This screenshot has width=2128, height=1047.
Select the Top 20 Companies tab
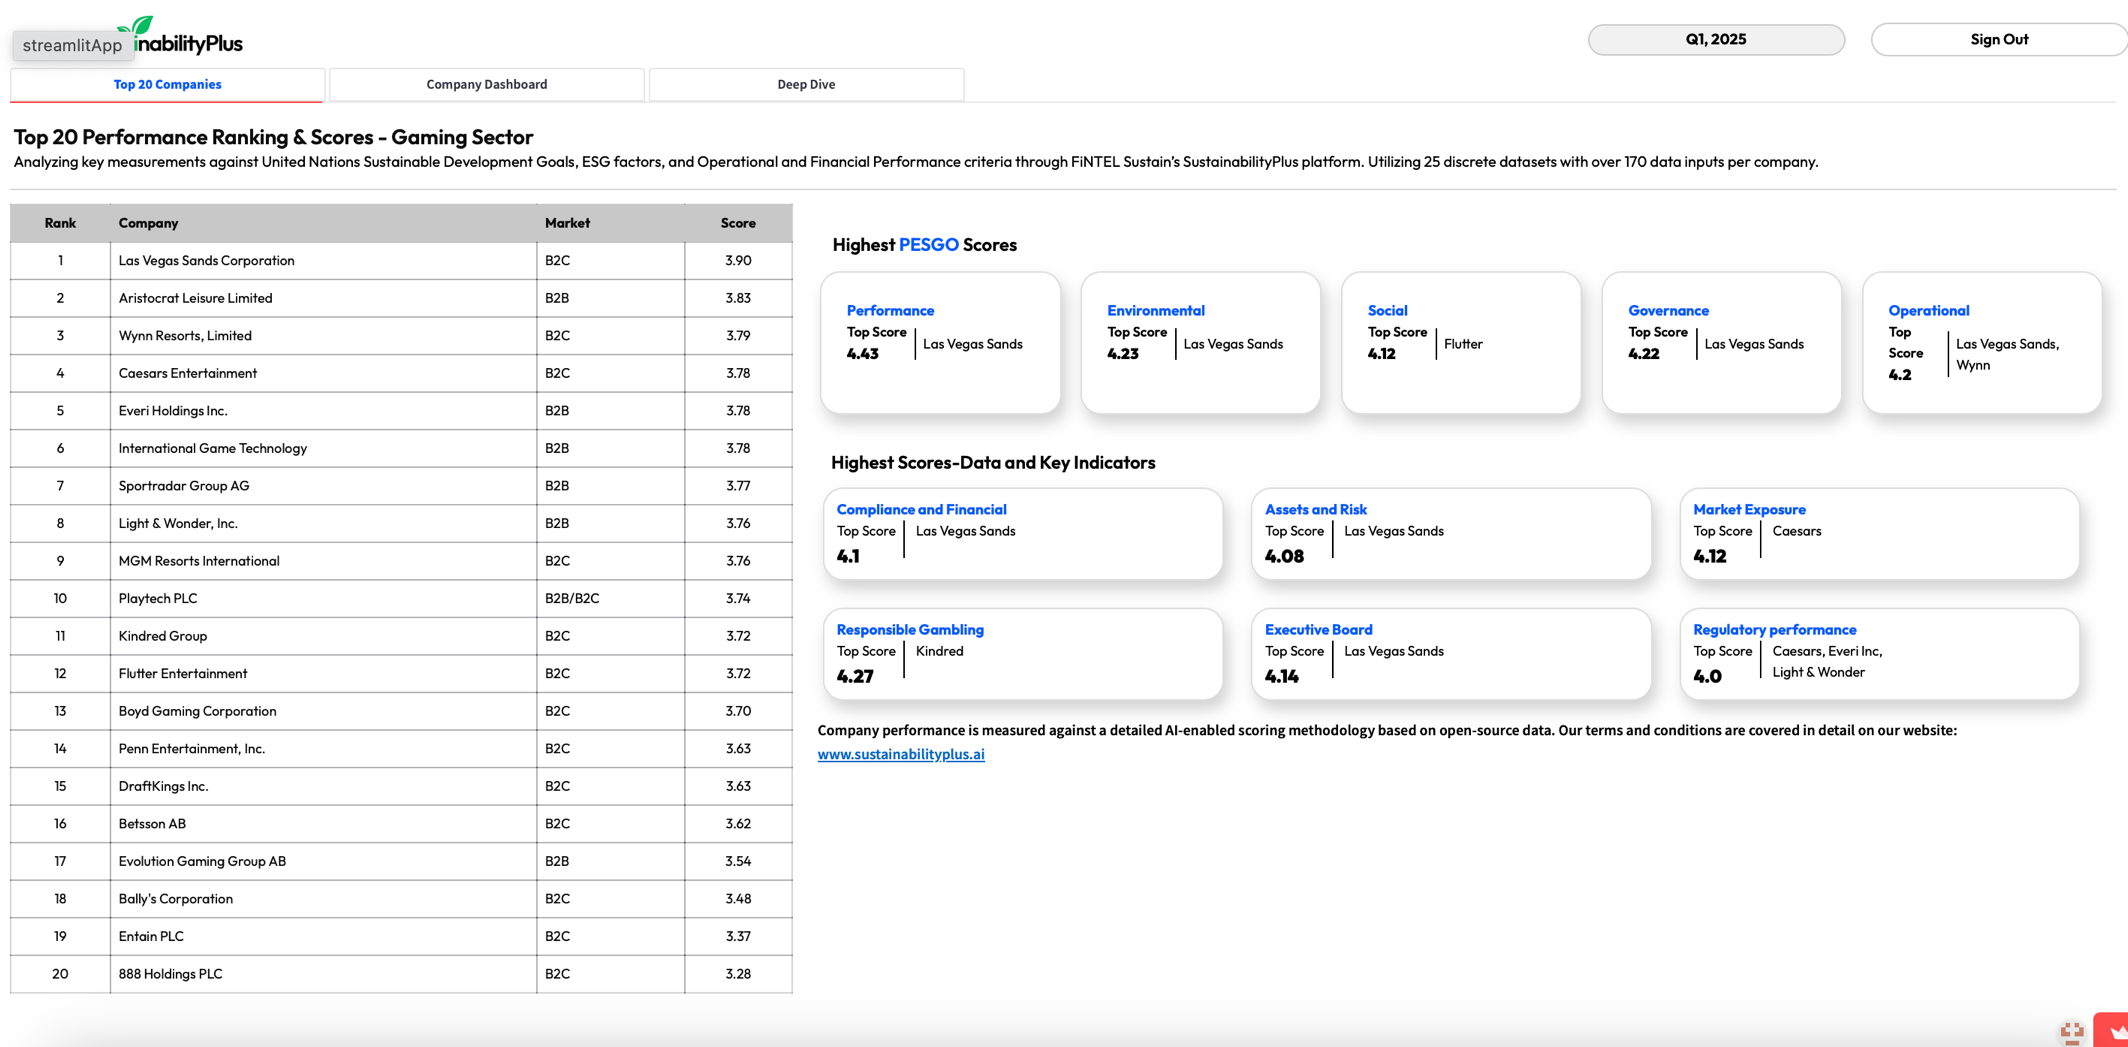click(x=167, y=85)
